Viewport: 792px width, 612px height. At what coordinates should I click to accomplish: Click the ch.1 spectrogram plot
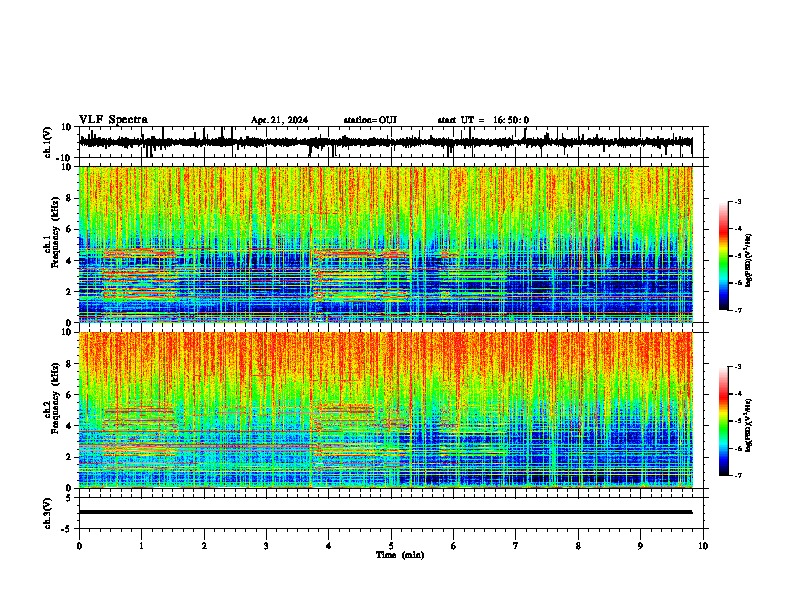(386, 244)
